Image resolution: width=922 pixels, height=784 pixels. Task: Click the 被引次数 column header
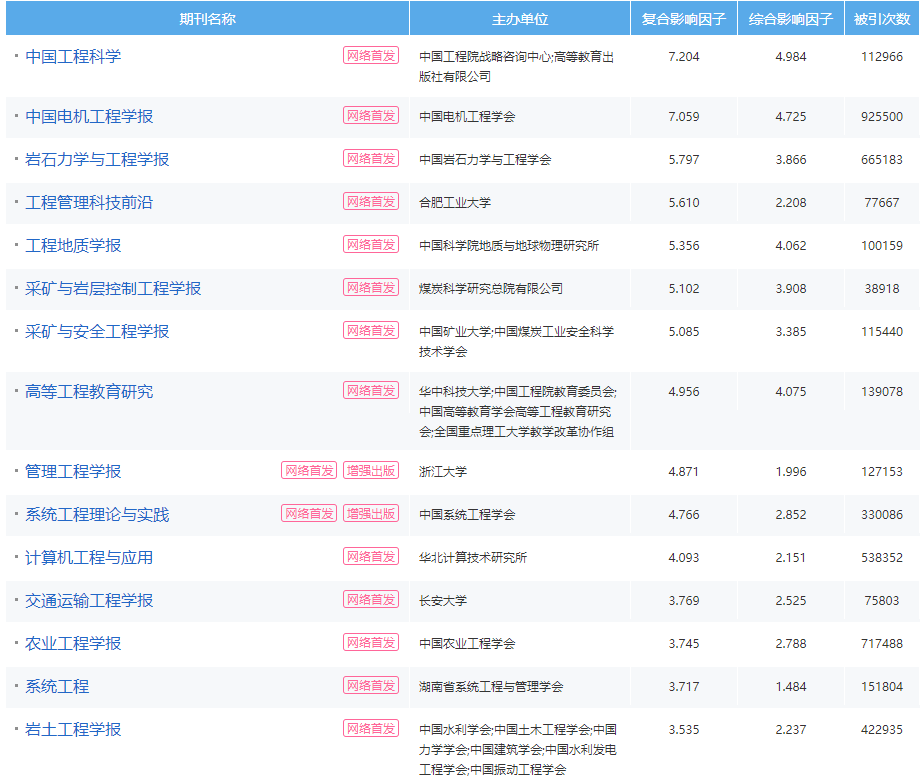click(882, 19)
